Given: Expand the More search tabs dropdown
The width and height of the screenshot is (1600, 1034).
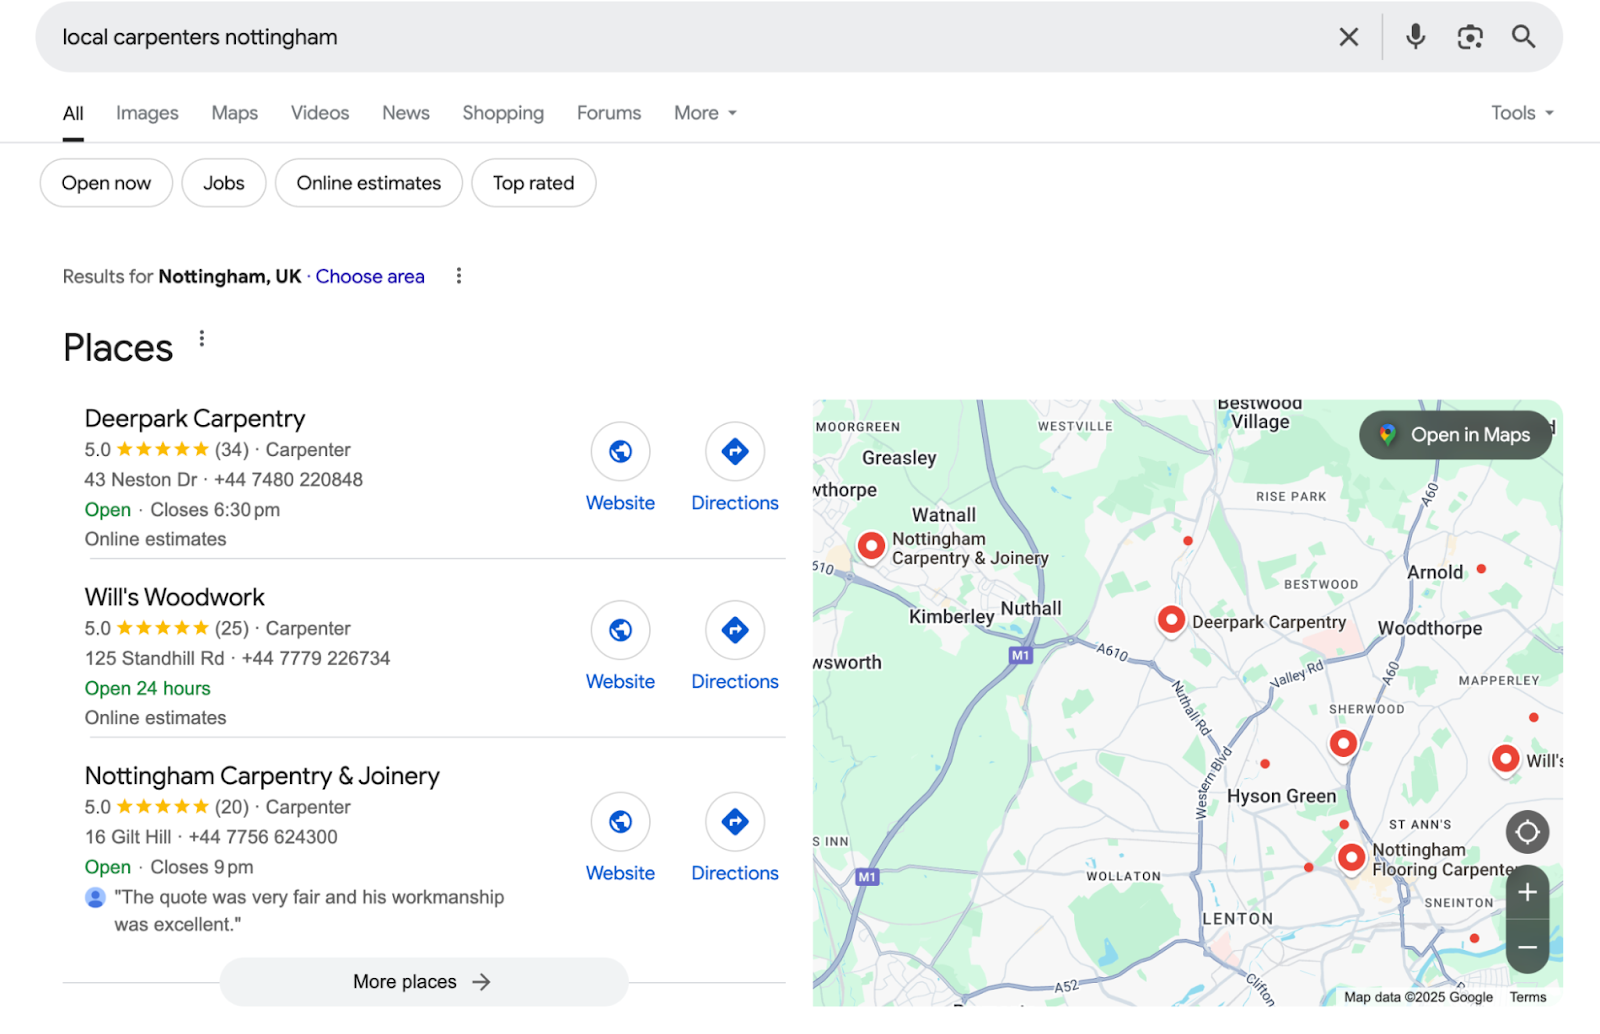Looking at the screenshot, I should coord(706,113).
